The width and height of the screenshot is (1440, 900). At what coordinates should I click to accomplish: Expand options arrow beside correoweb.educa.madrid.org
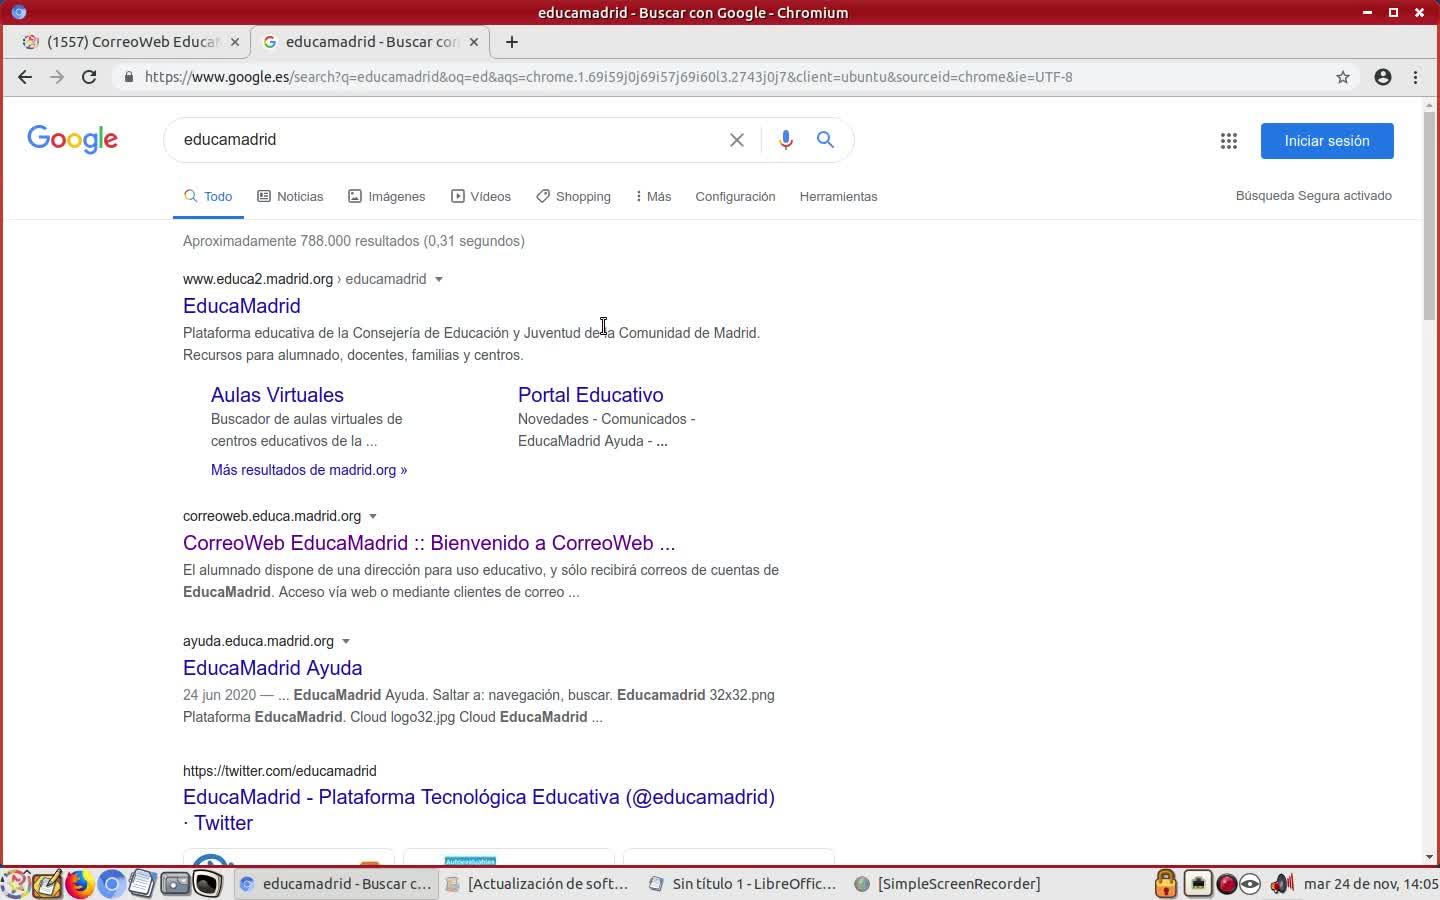(x=373, y=517)
